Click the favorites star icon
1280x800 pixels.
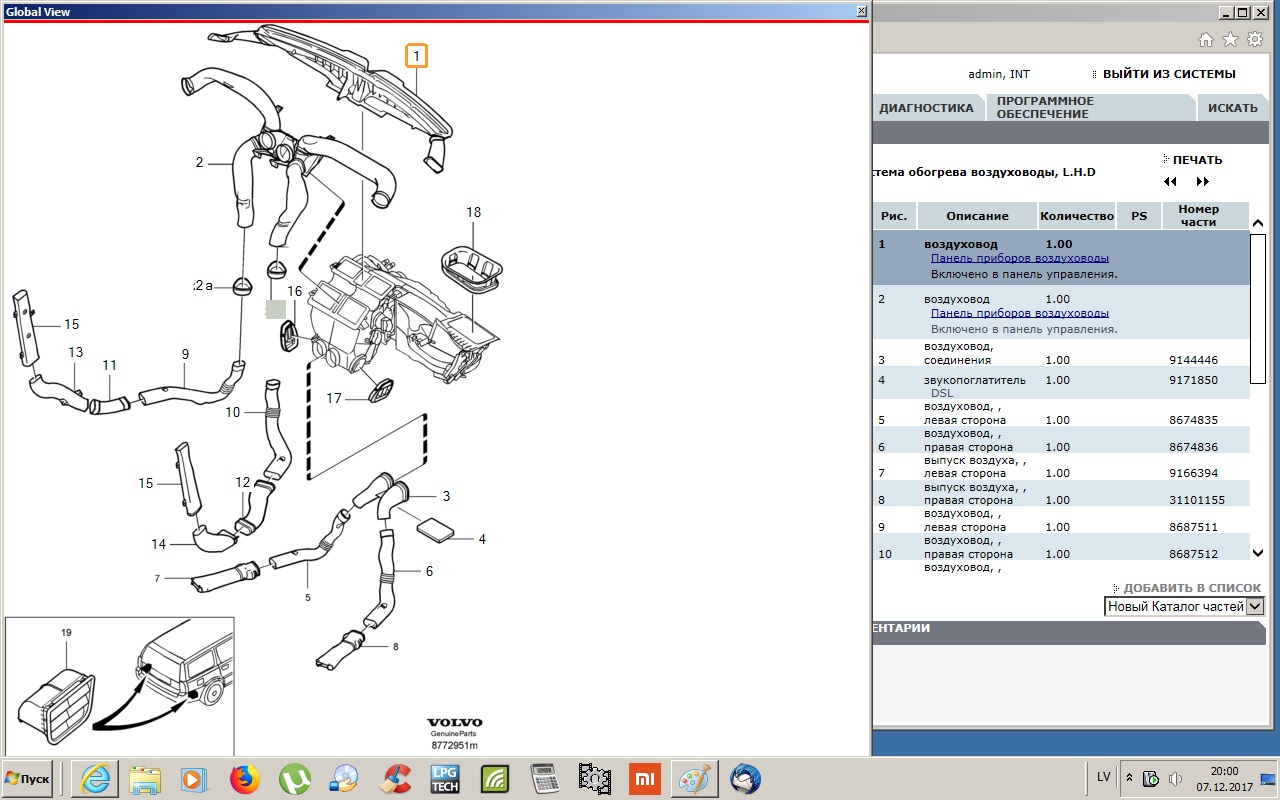point(1230,40)
